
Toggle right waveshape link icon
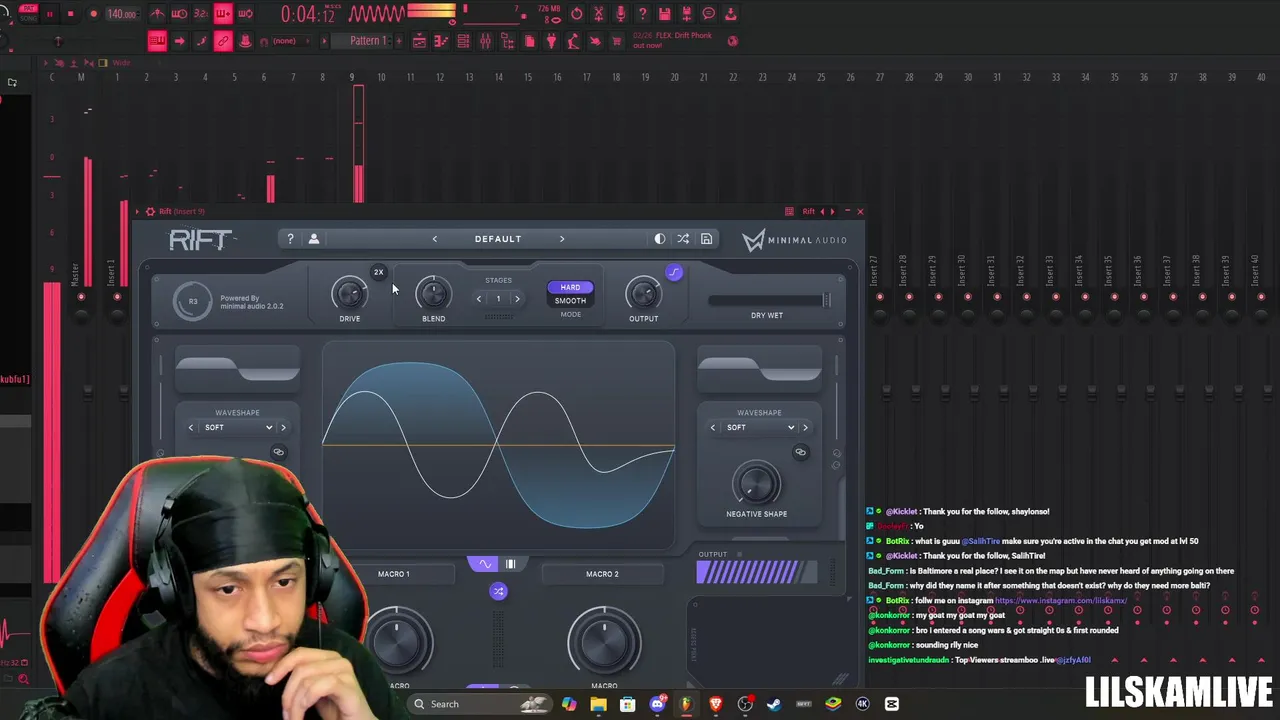800,452
